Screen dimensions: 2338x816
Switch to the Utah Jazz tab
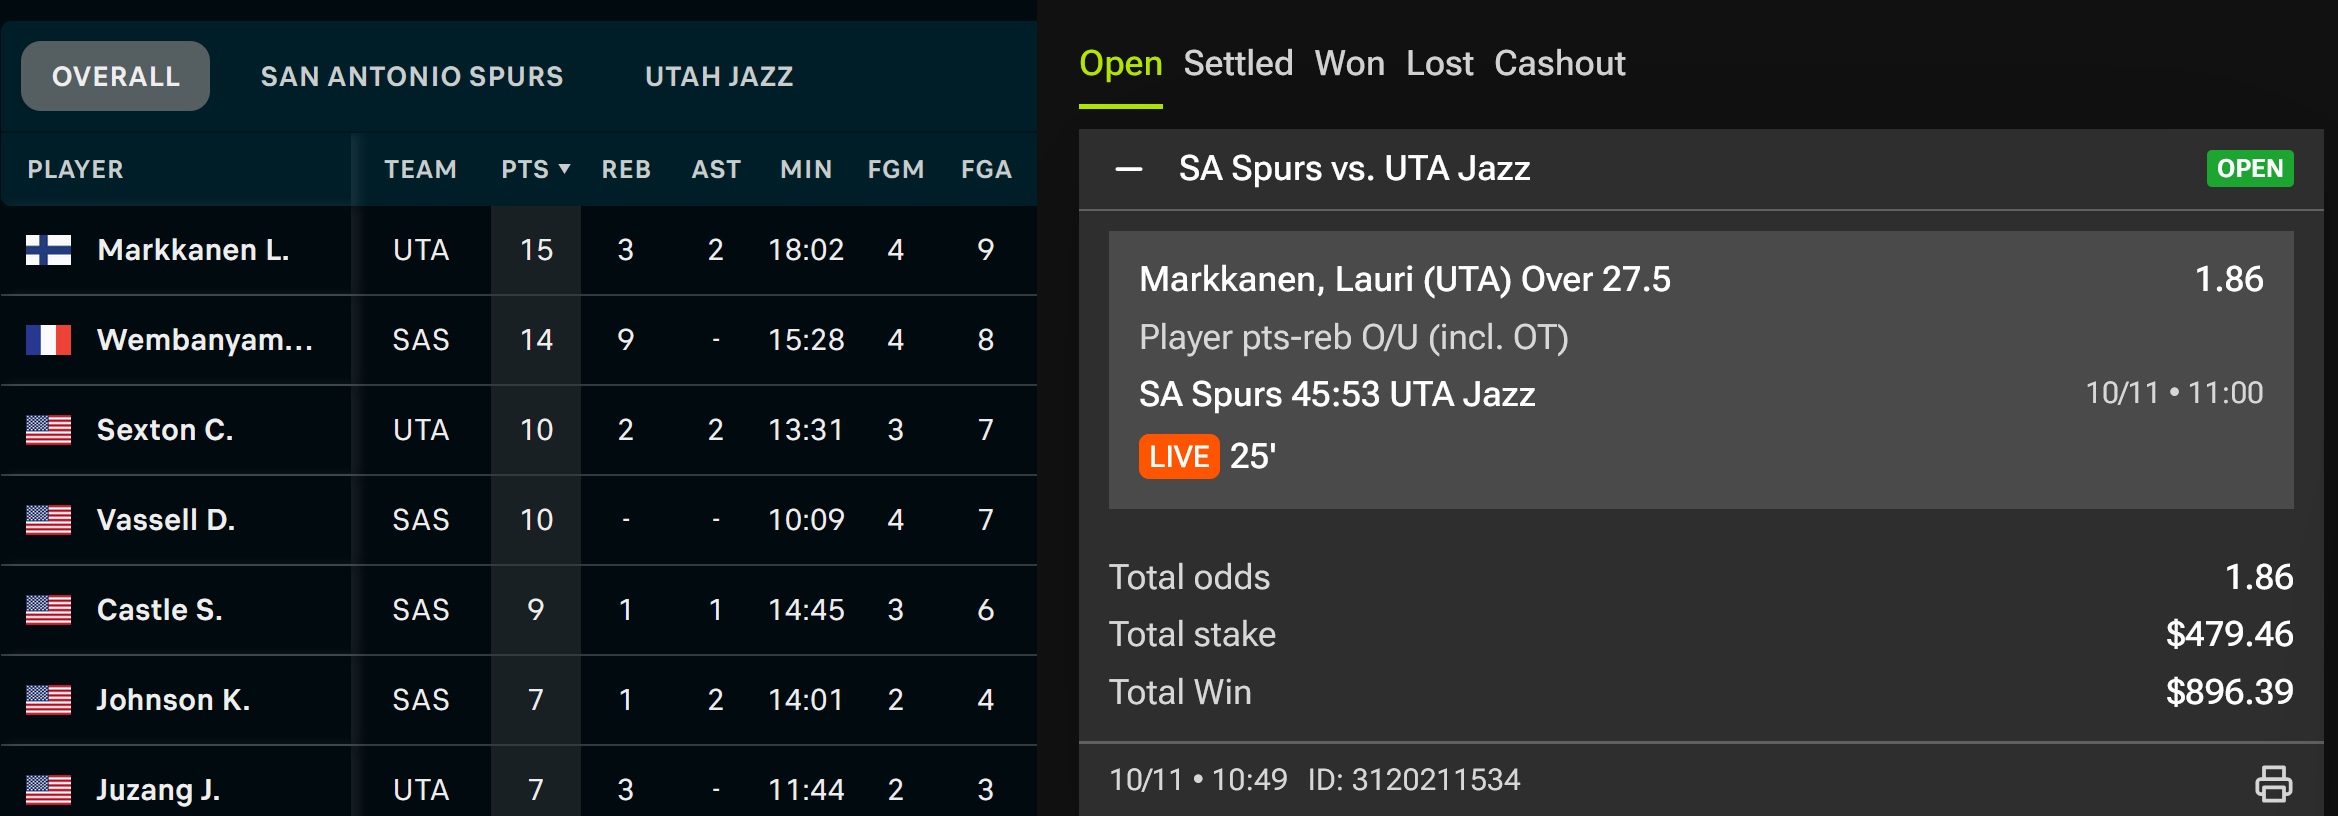(719, 76)
